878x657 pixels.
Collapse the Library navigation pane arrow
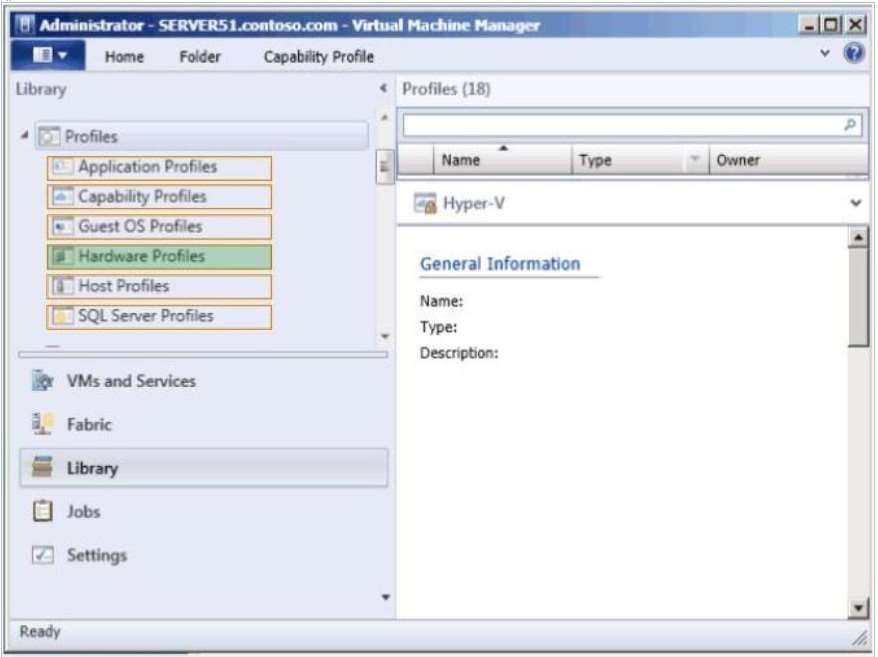point(384,88)
